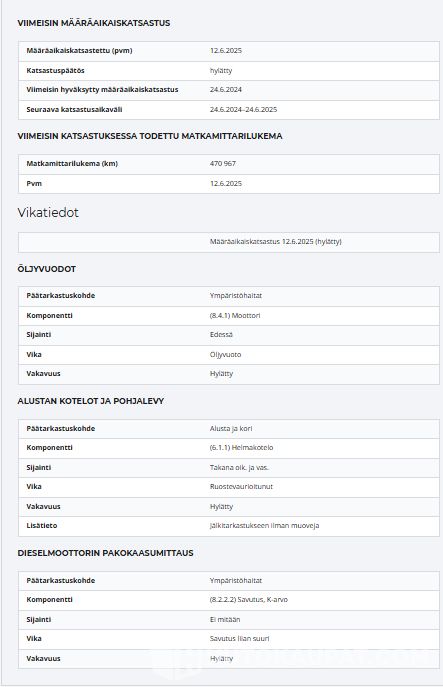Click the inspection date 12.6.2025 value
This screenshot has width=443, height=687.
(x=226, y=51)
